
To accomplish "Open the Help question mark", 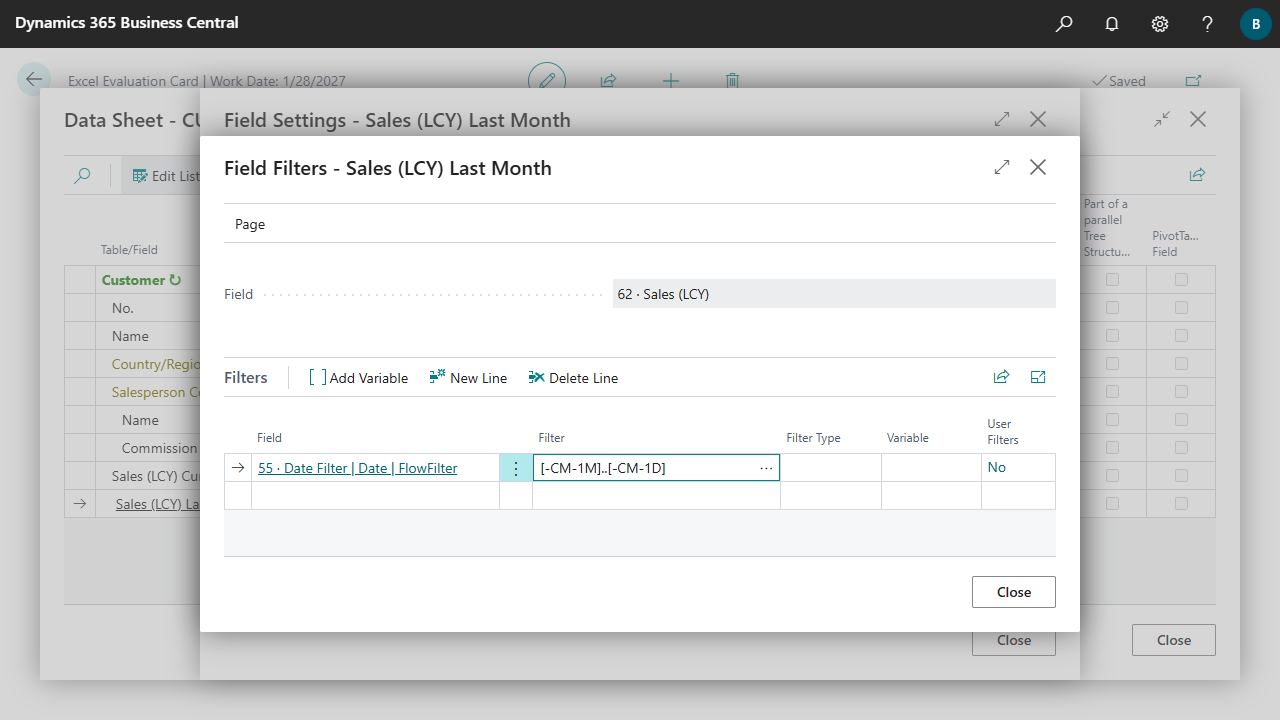I will (x=1208, y=24).
